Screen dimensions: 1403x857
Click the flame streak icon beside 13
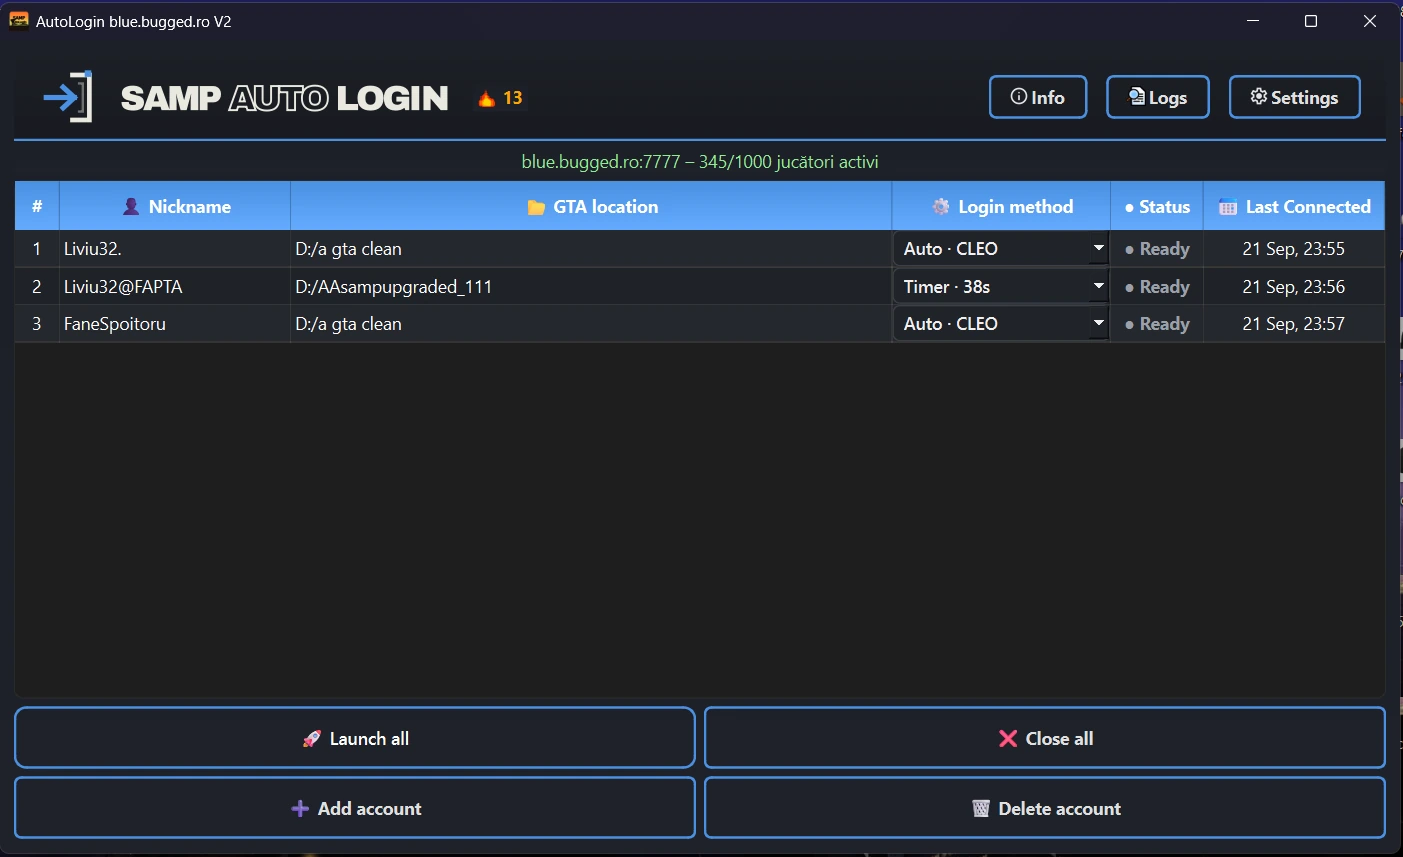pyautogui.click(x=486, y=98)
